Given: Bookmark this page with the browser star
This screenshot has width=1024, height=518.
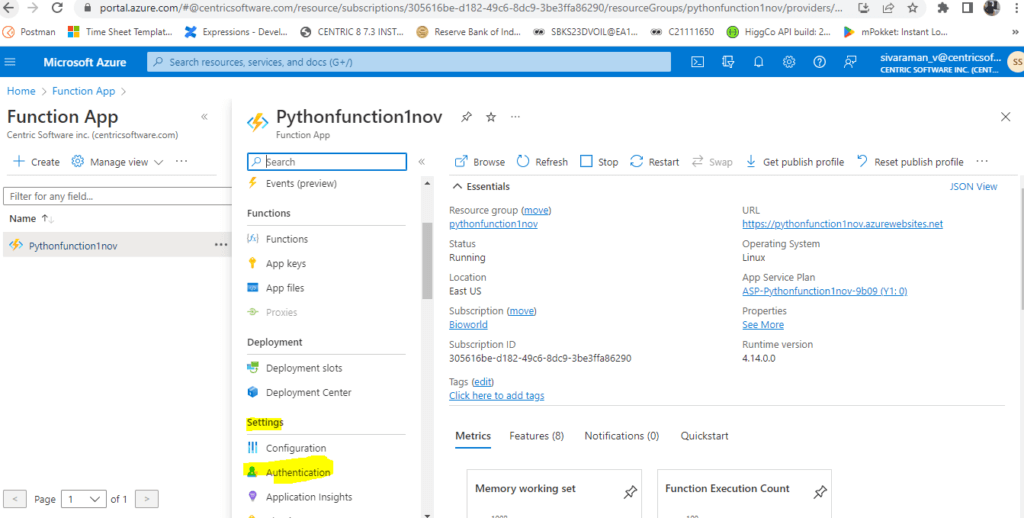Looking at the screenshot, I should 912,8.
